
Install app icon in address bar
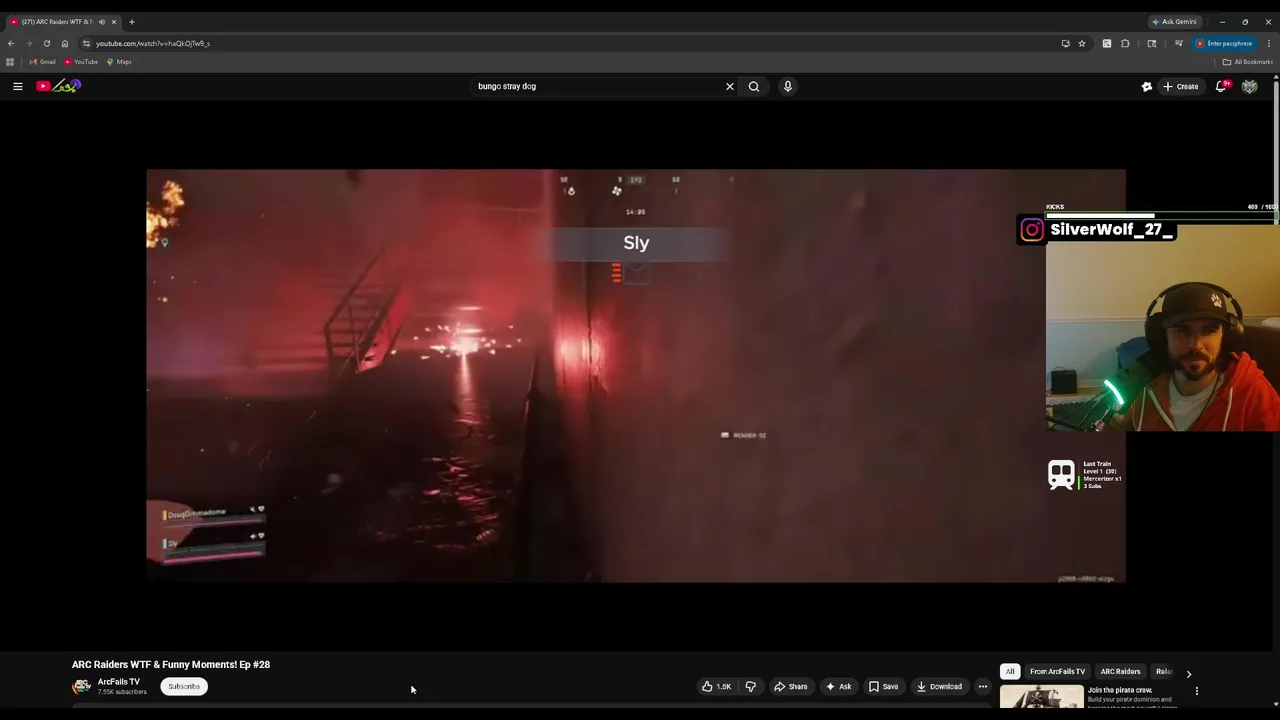click(1065, 43)
